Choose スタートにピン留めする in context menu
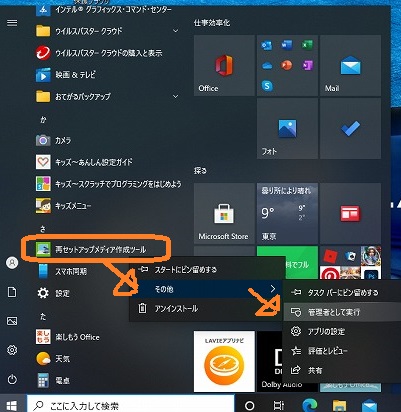The height and width of the screenshot is (412, 401). coord(207,269)
